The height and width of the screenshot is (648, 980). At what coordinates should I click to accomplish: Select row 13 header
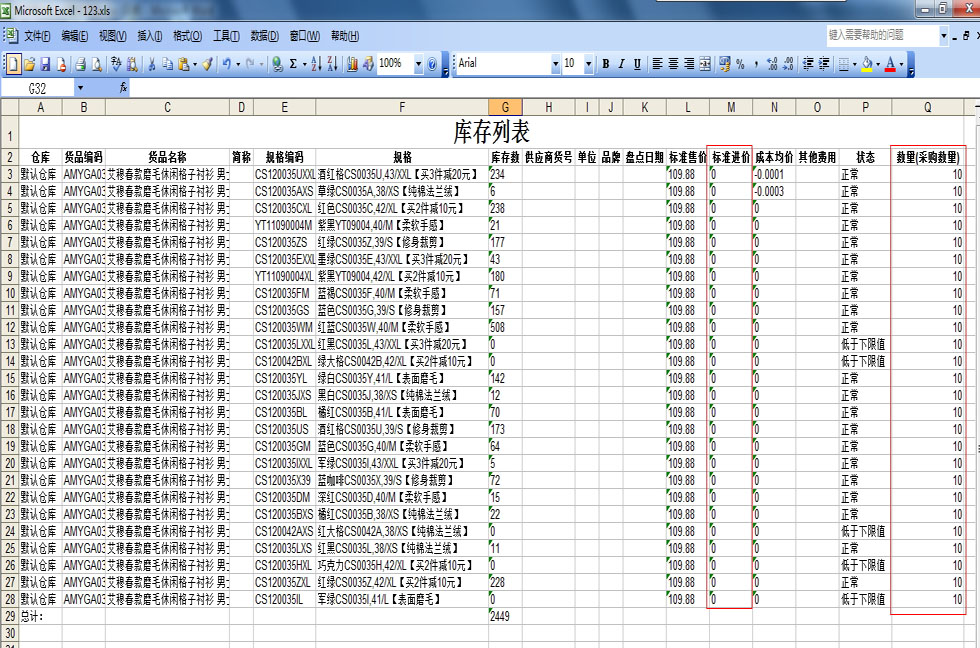[x=9, y=344]
